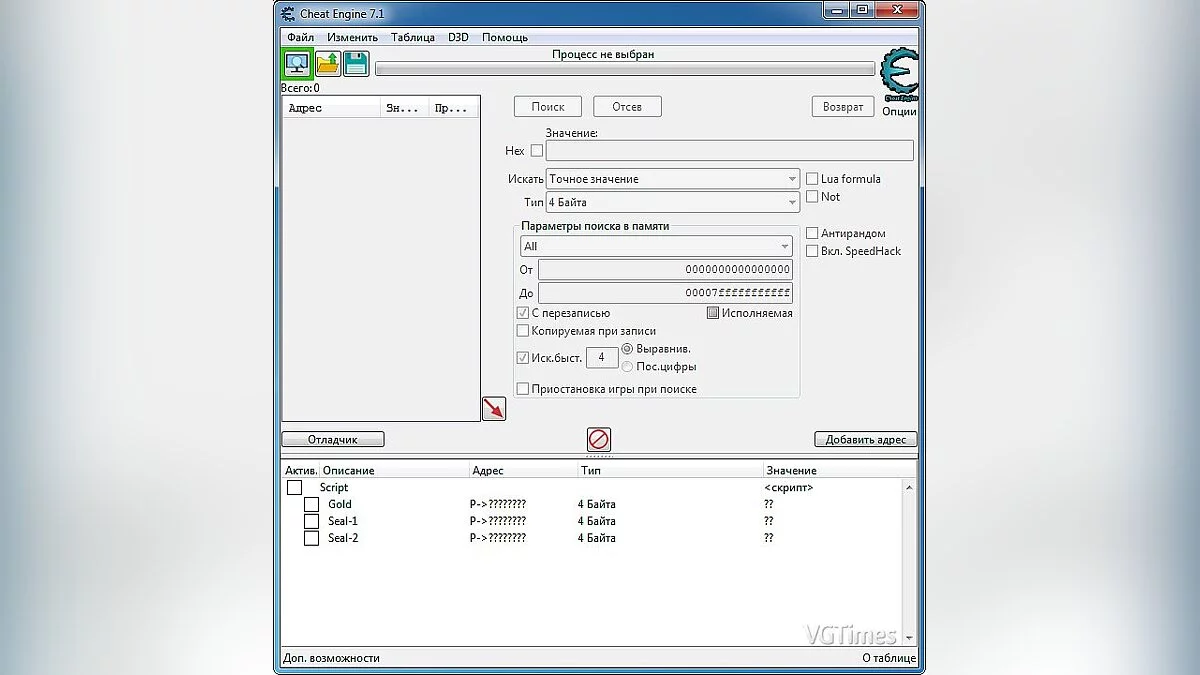Toggle the Иск.быст. checkbox
Image resolution: width=1200 pixels, height=675 pixels.
tap(522, 358)
